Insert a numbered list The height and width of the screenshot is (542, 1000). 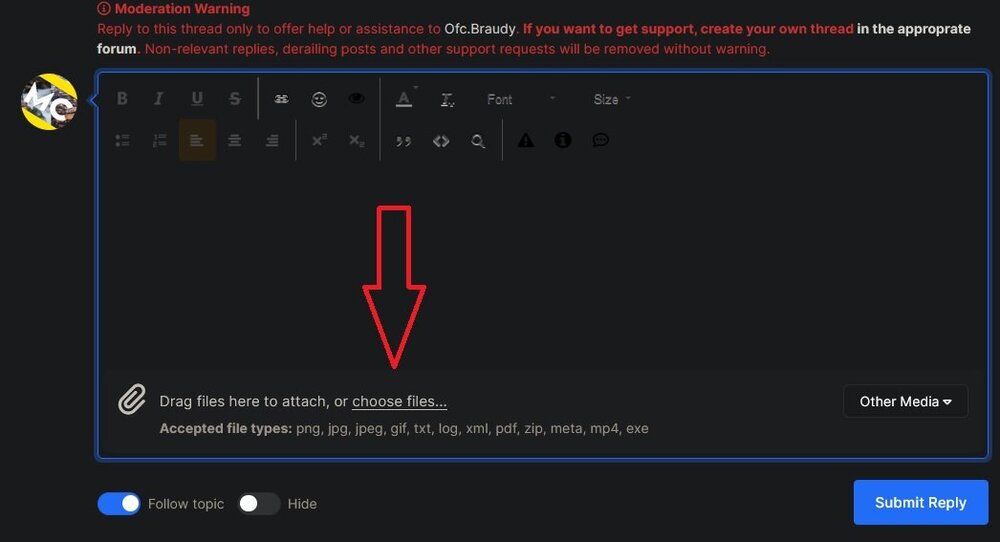tap(159, 140)
